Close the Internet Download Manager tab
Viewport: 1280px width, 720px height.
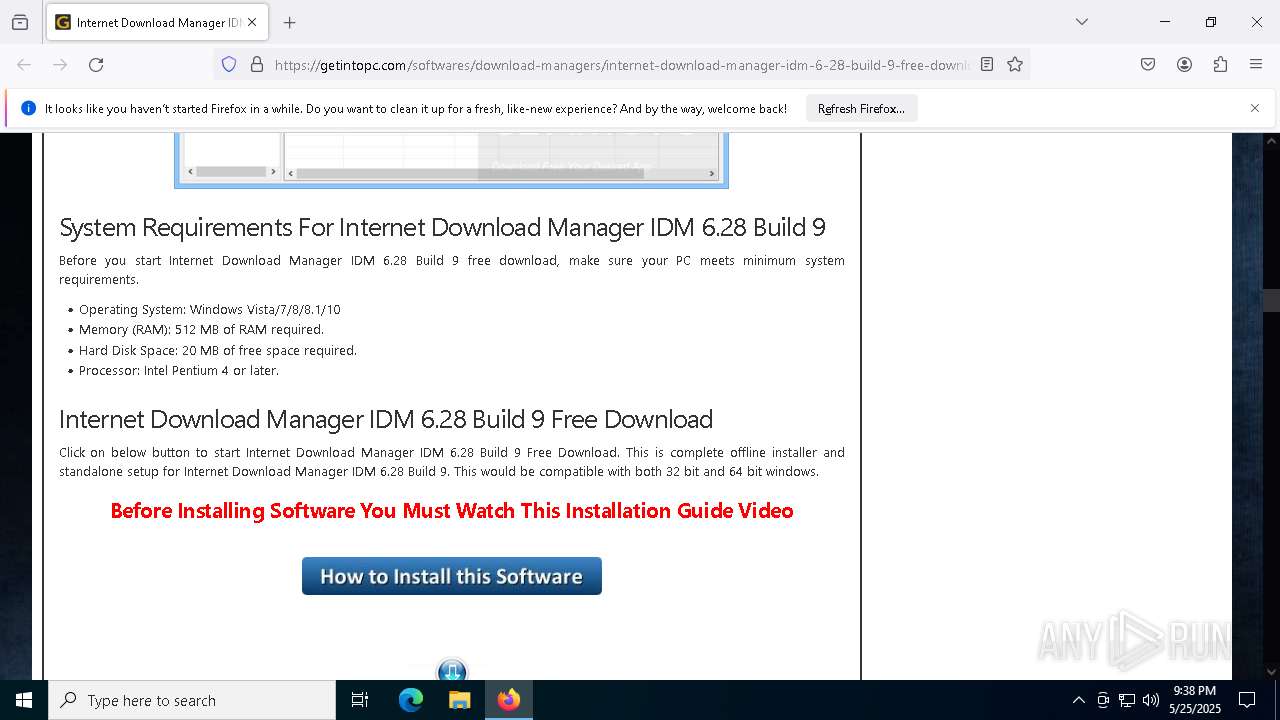[252, 22]
